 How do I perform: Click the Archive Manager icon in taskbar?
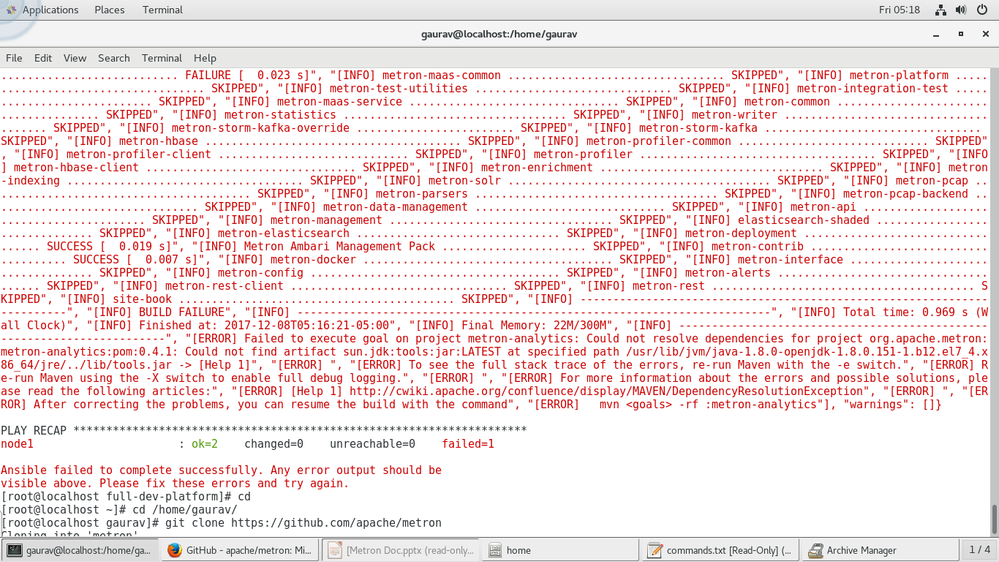[x=815, y=550]
